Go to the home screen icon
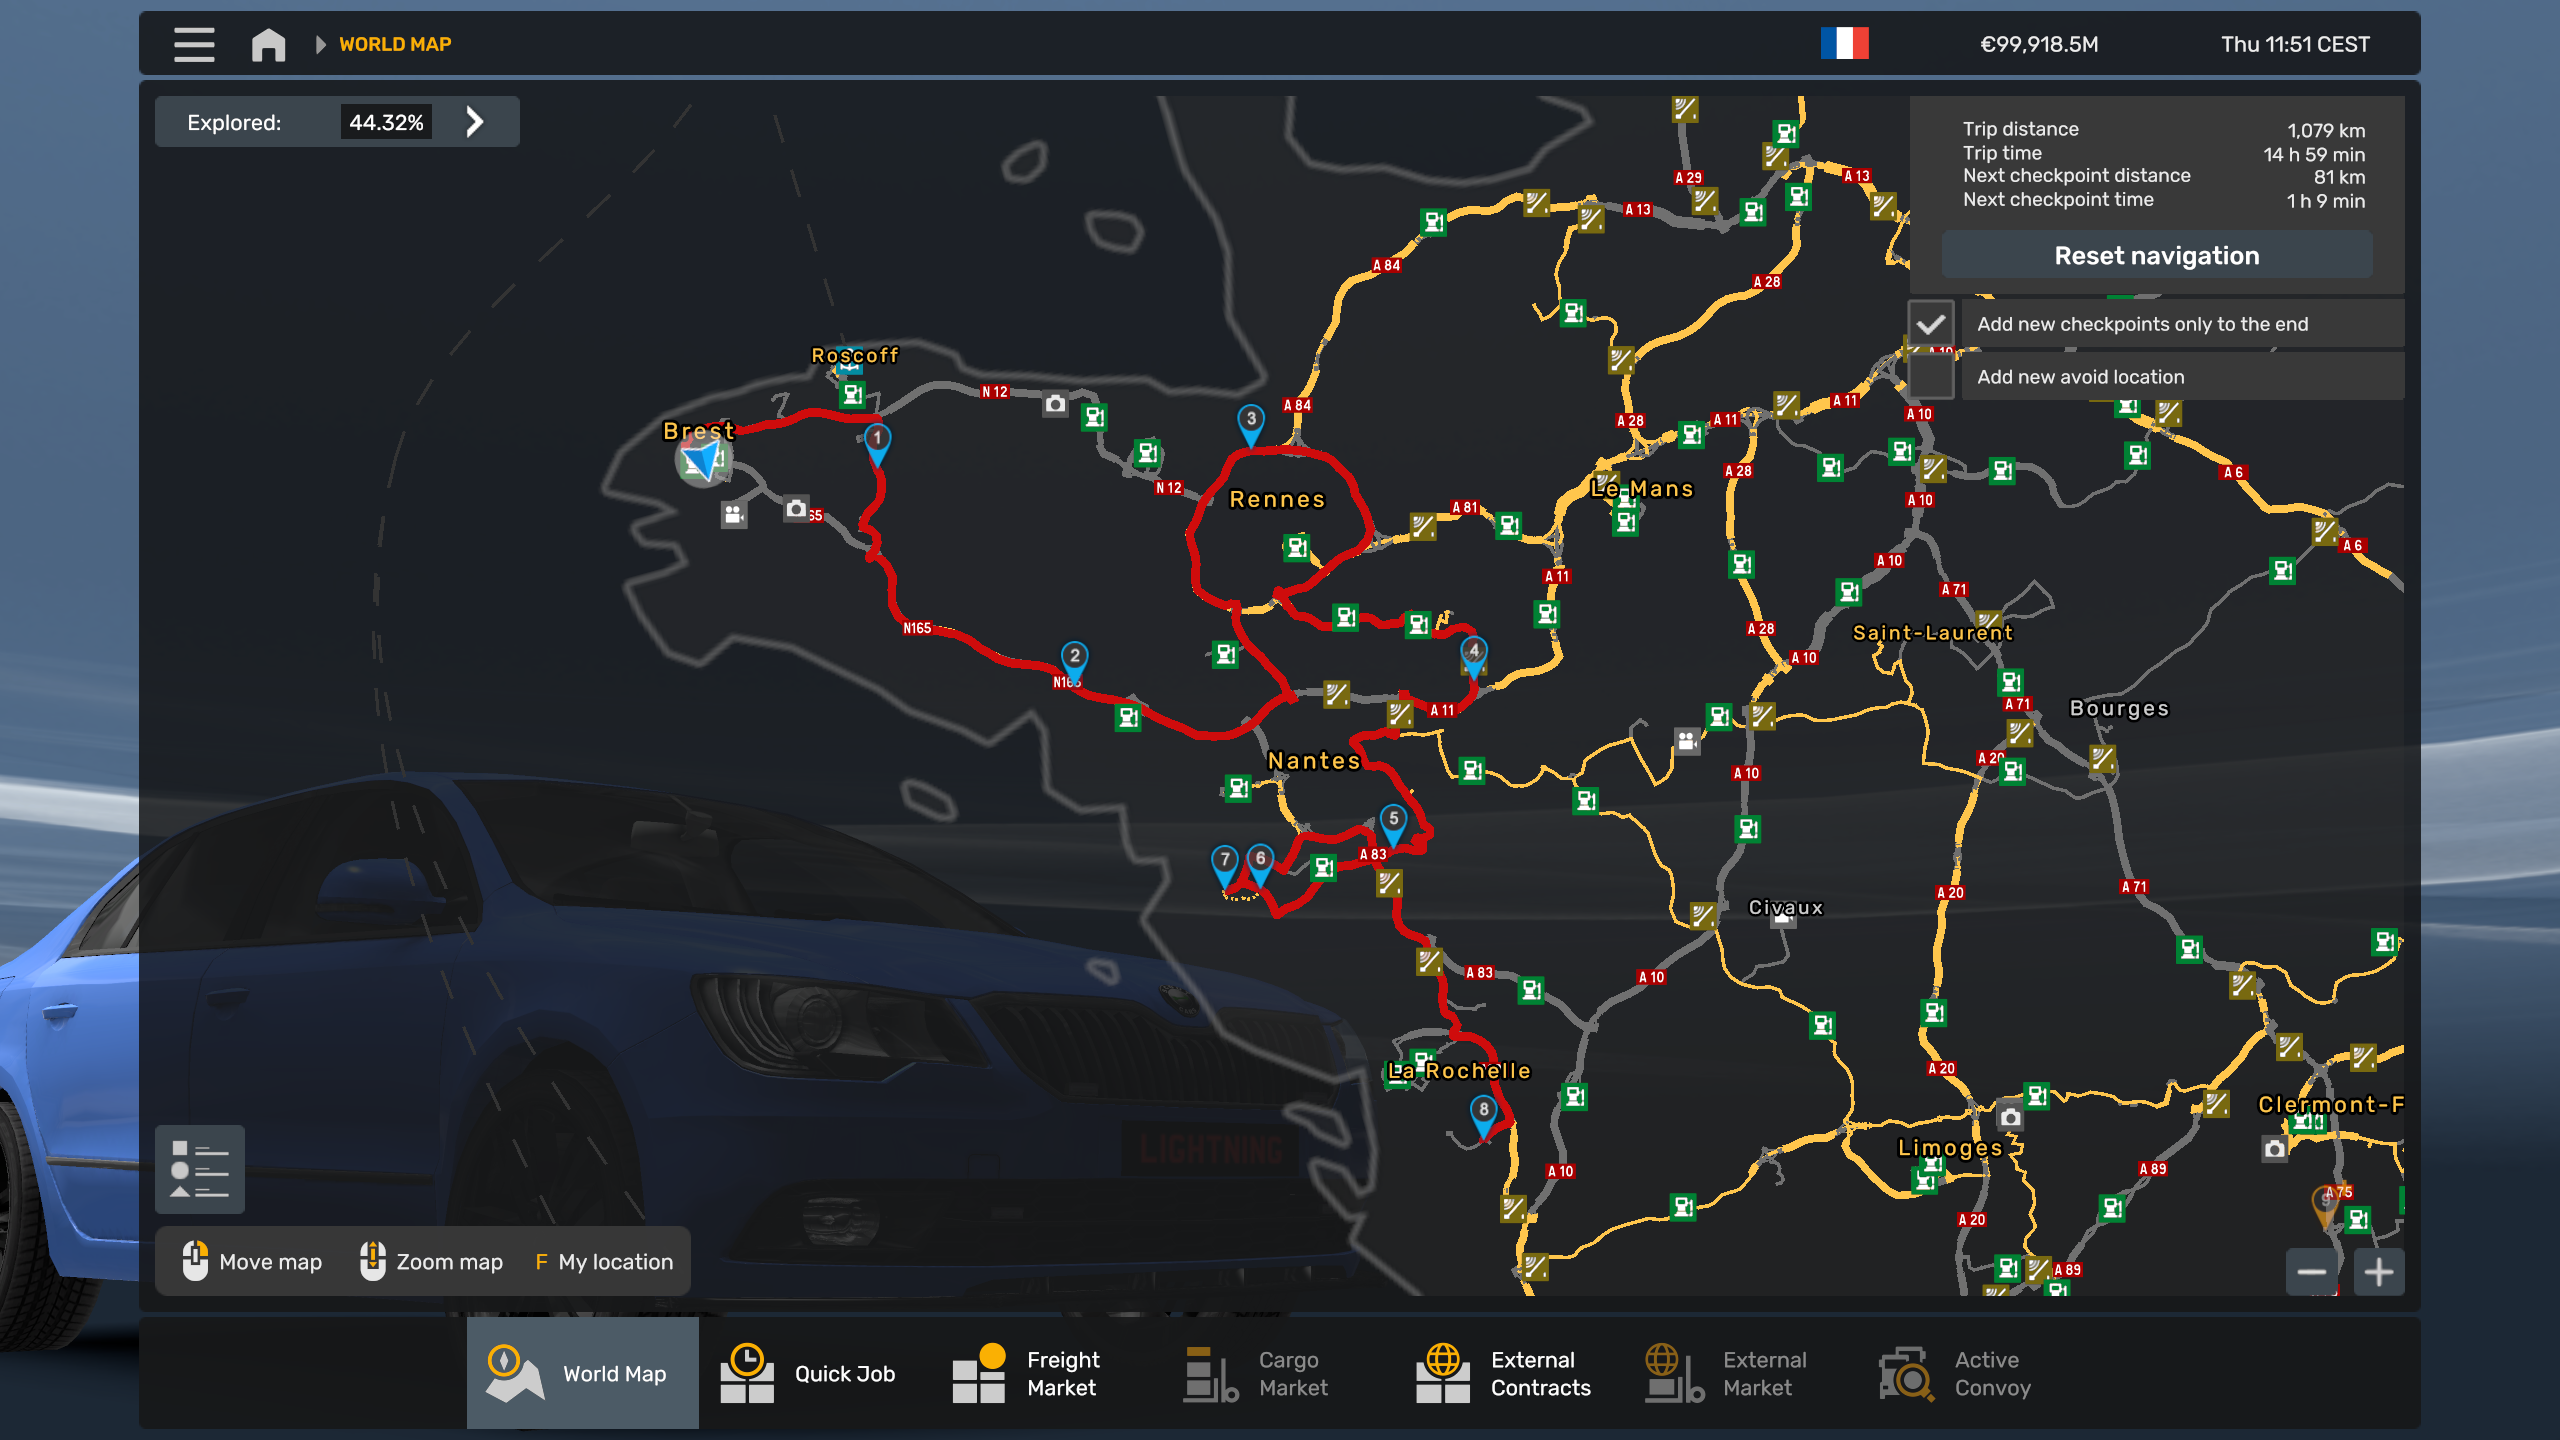2560x1440 pixels. click(268, 44)
